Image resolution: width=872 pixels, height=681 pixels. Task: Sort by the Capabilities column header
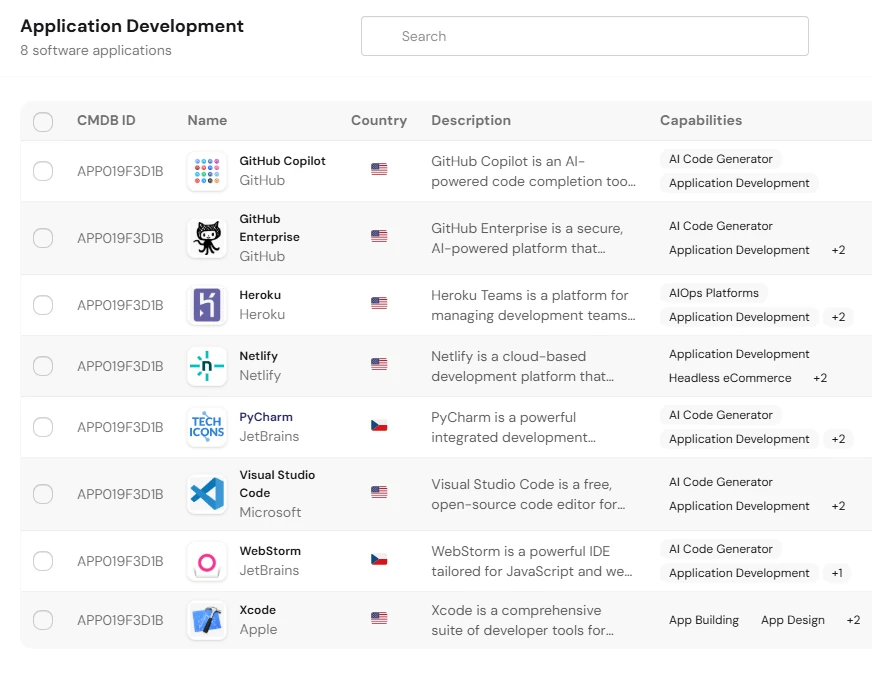[701, 120]
